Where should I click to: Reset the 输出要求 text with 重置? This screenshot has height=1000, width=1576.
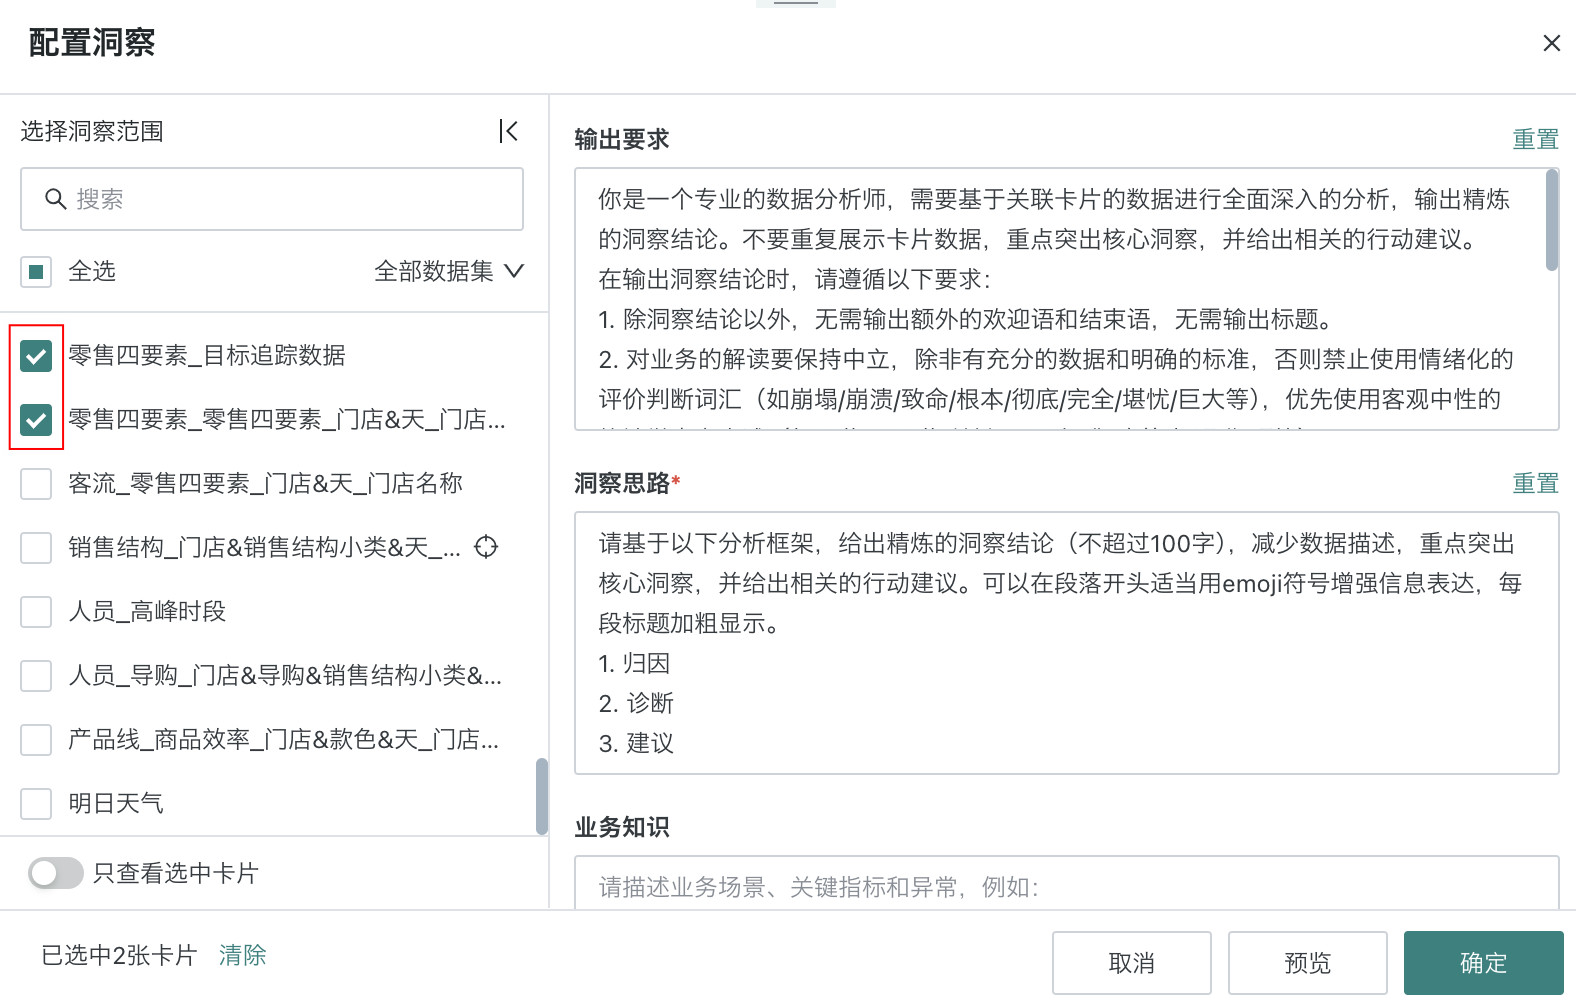1535,139
